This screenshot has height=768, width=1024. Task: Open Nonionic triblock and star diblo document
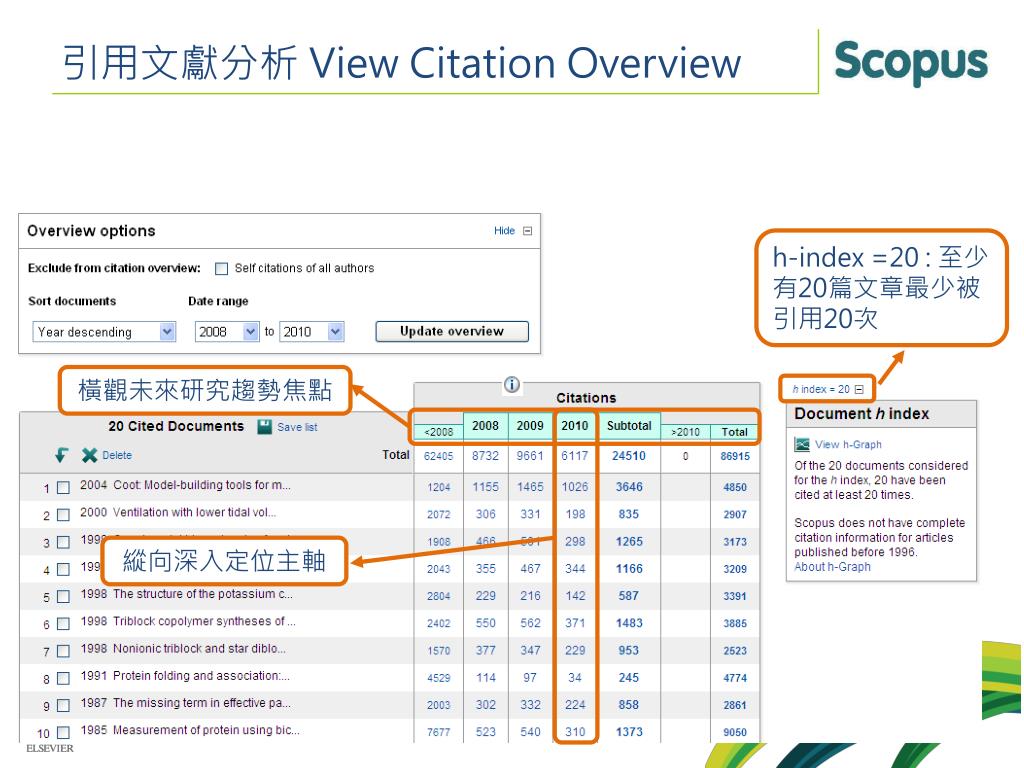coord(199,649)
